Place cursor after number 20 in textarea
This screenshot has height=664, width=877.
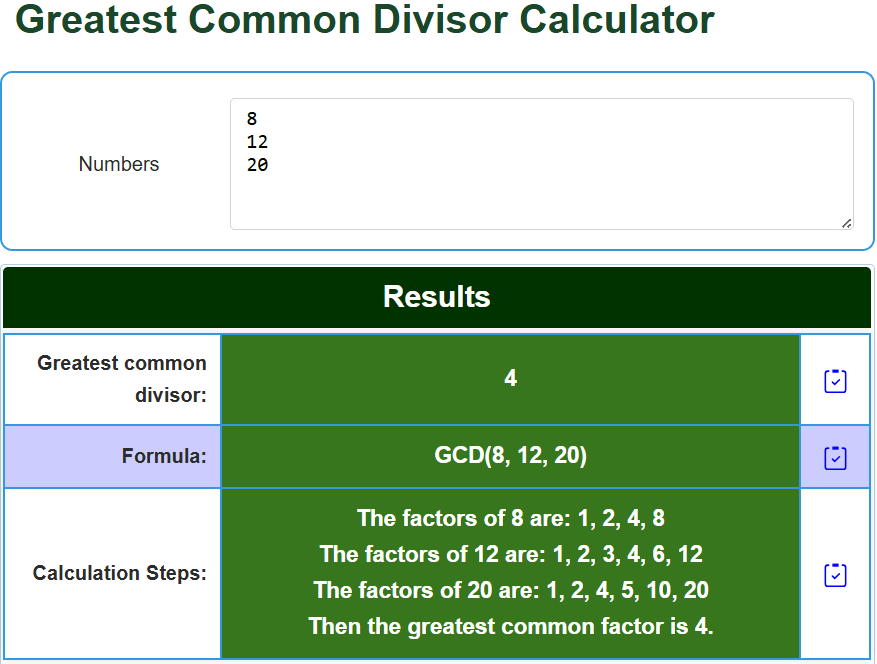click(268, 165)
